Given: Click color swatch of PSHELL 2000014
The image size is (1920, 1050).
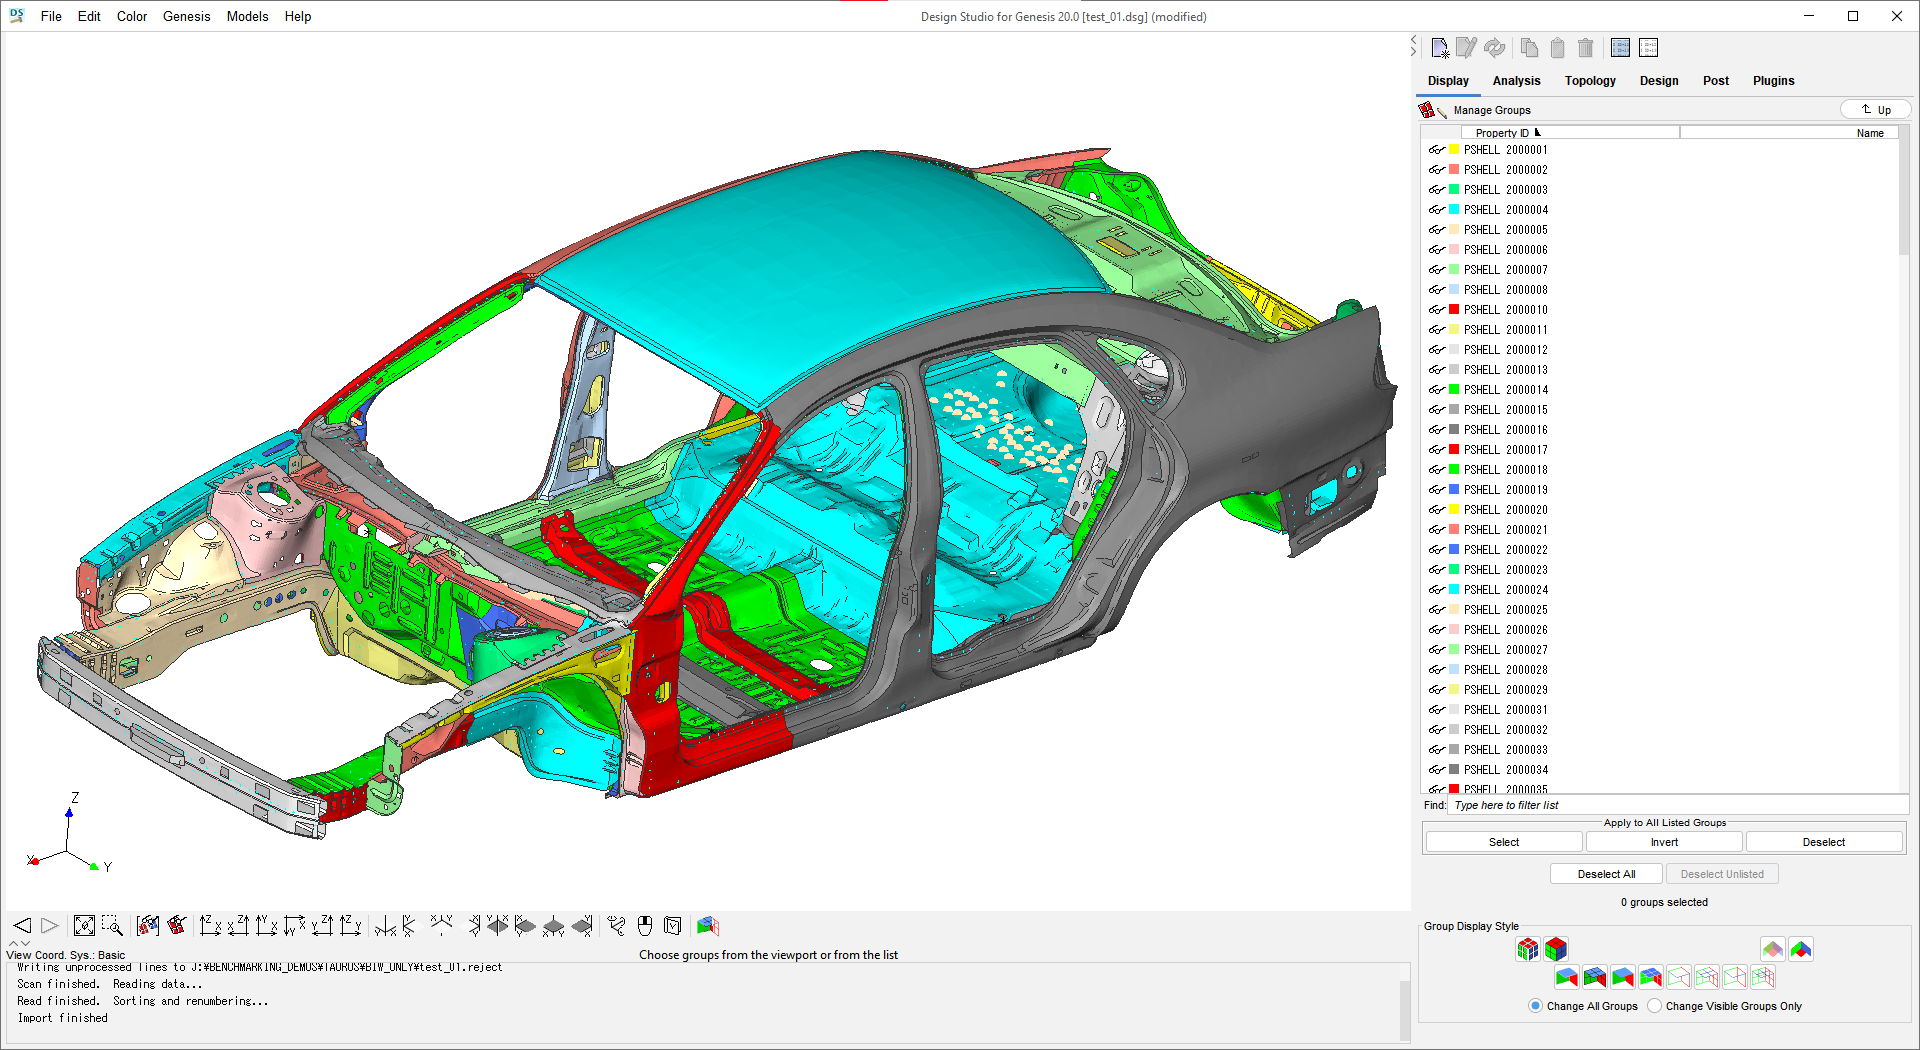Looking at the screenshot, I should click(1454, 390).
